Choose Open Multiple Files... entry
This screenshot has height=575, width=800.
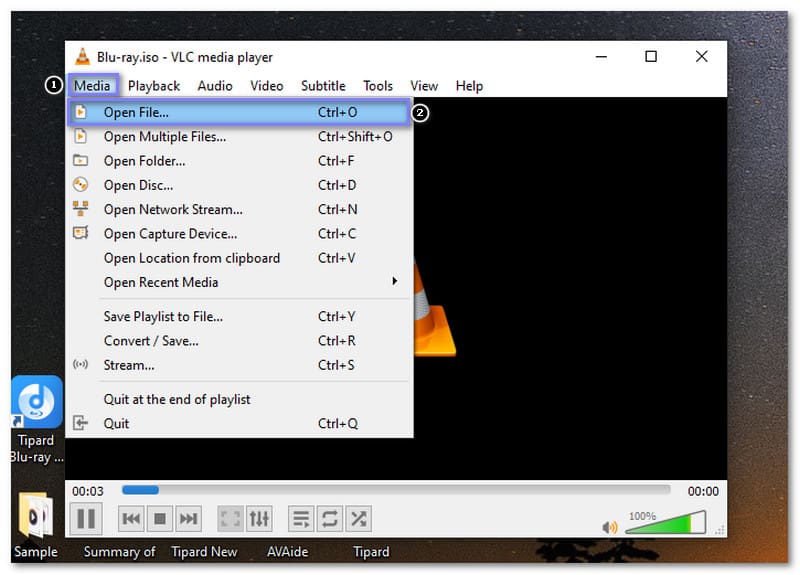coord(239,137)
